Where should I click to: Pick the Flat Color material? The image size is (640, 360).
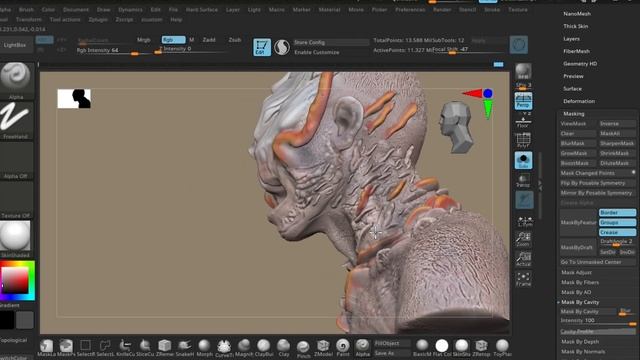coord(442,348)
